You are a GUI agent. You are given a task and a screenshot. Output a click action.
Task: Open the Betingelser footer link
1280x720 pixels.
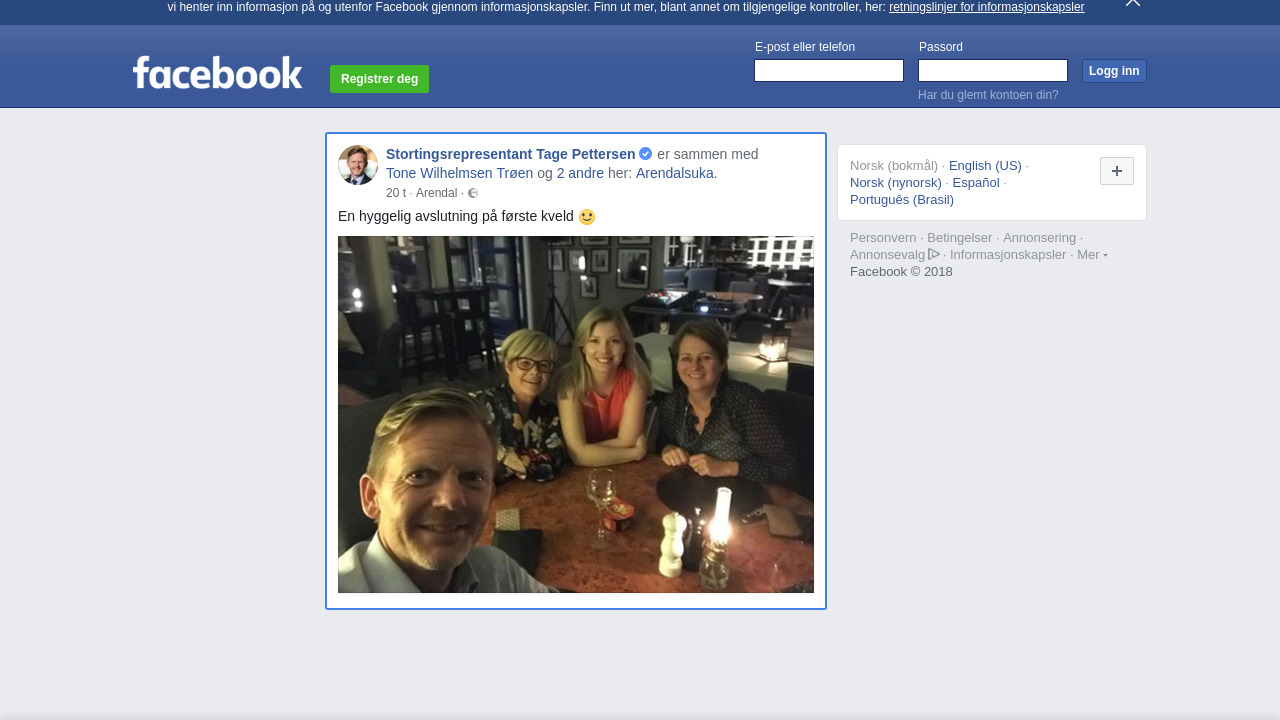coord(960,238)
